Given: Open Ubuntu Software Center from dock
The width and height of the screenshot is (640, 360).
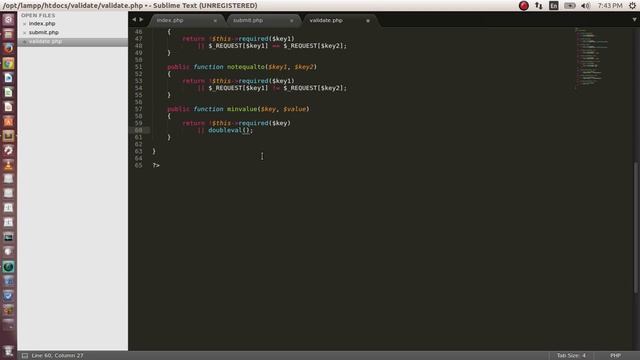Looking at the screenshot, I should click(x=8, y=121).
